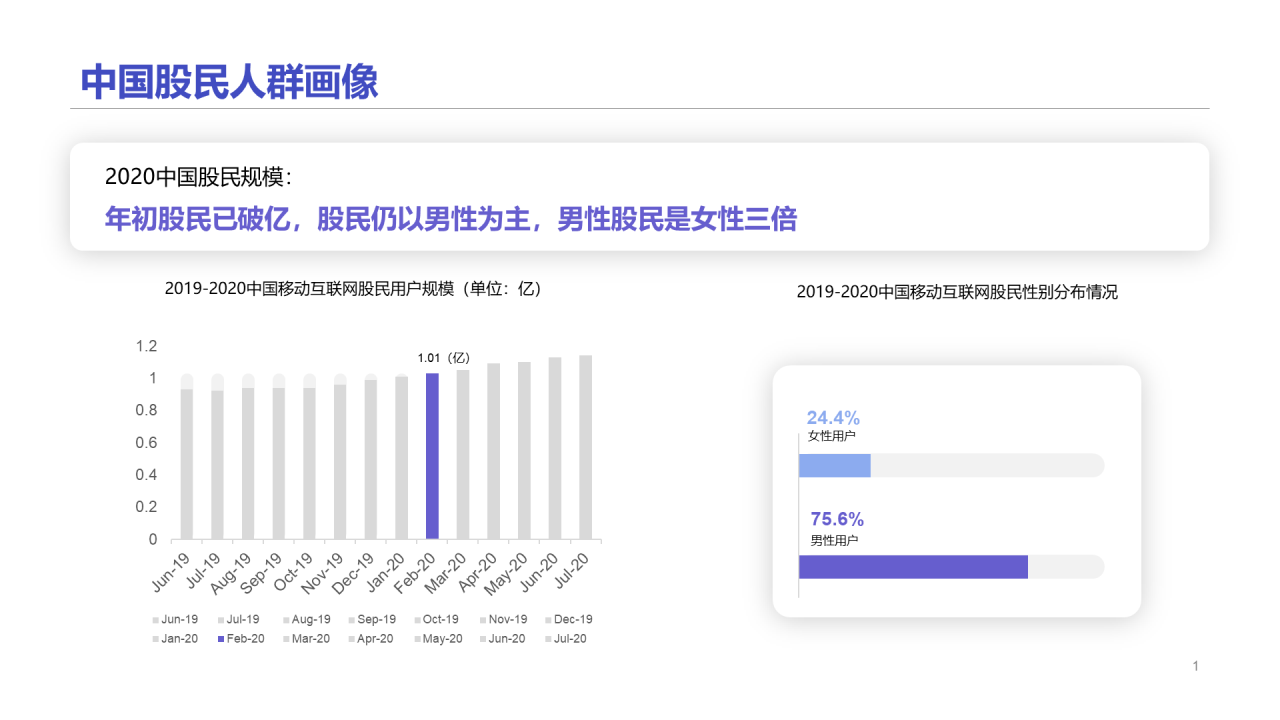Click the Jun-19 bar in the chart
The image size is (1280, 720).
click(187, 463)
